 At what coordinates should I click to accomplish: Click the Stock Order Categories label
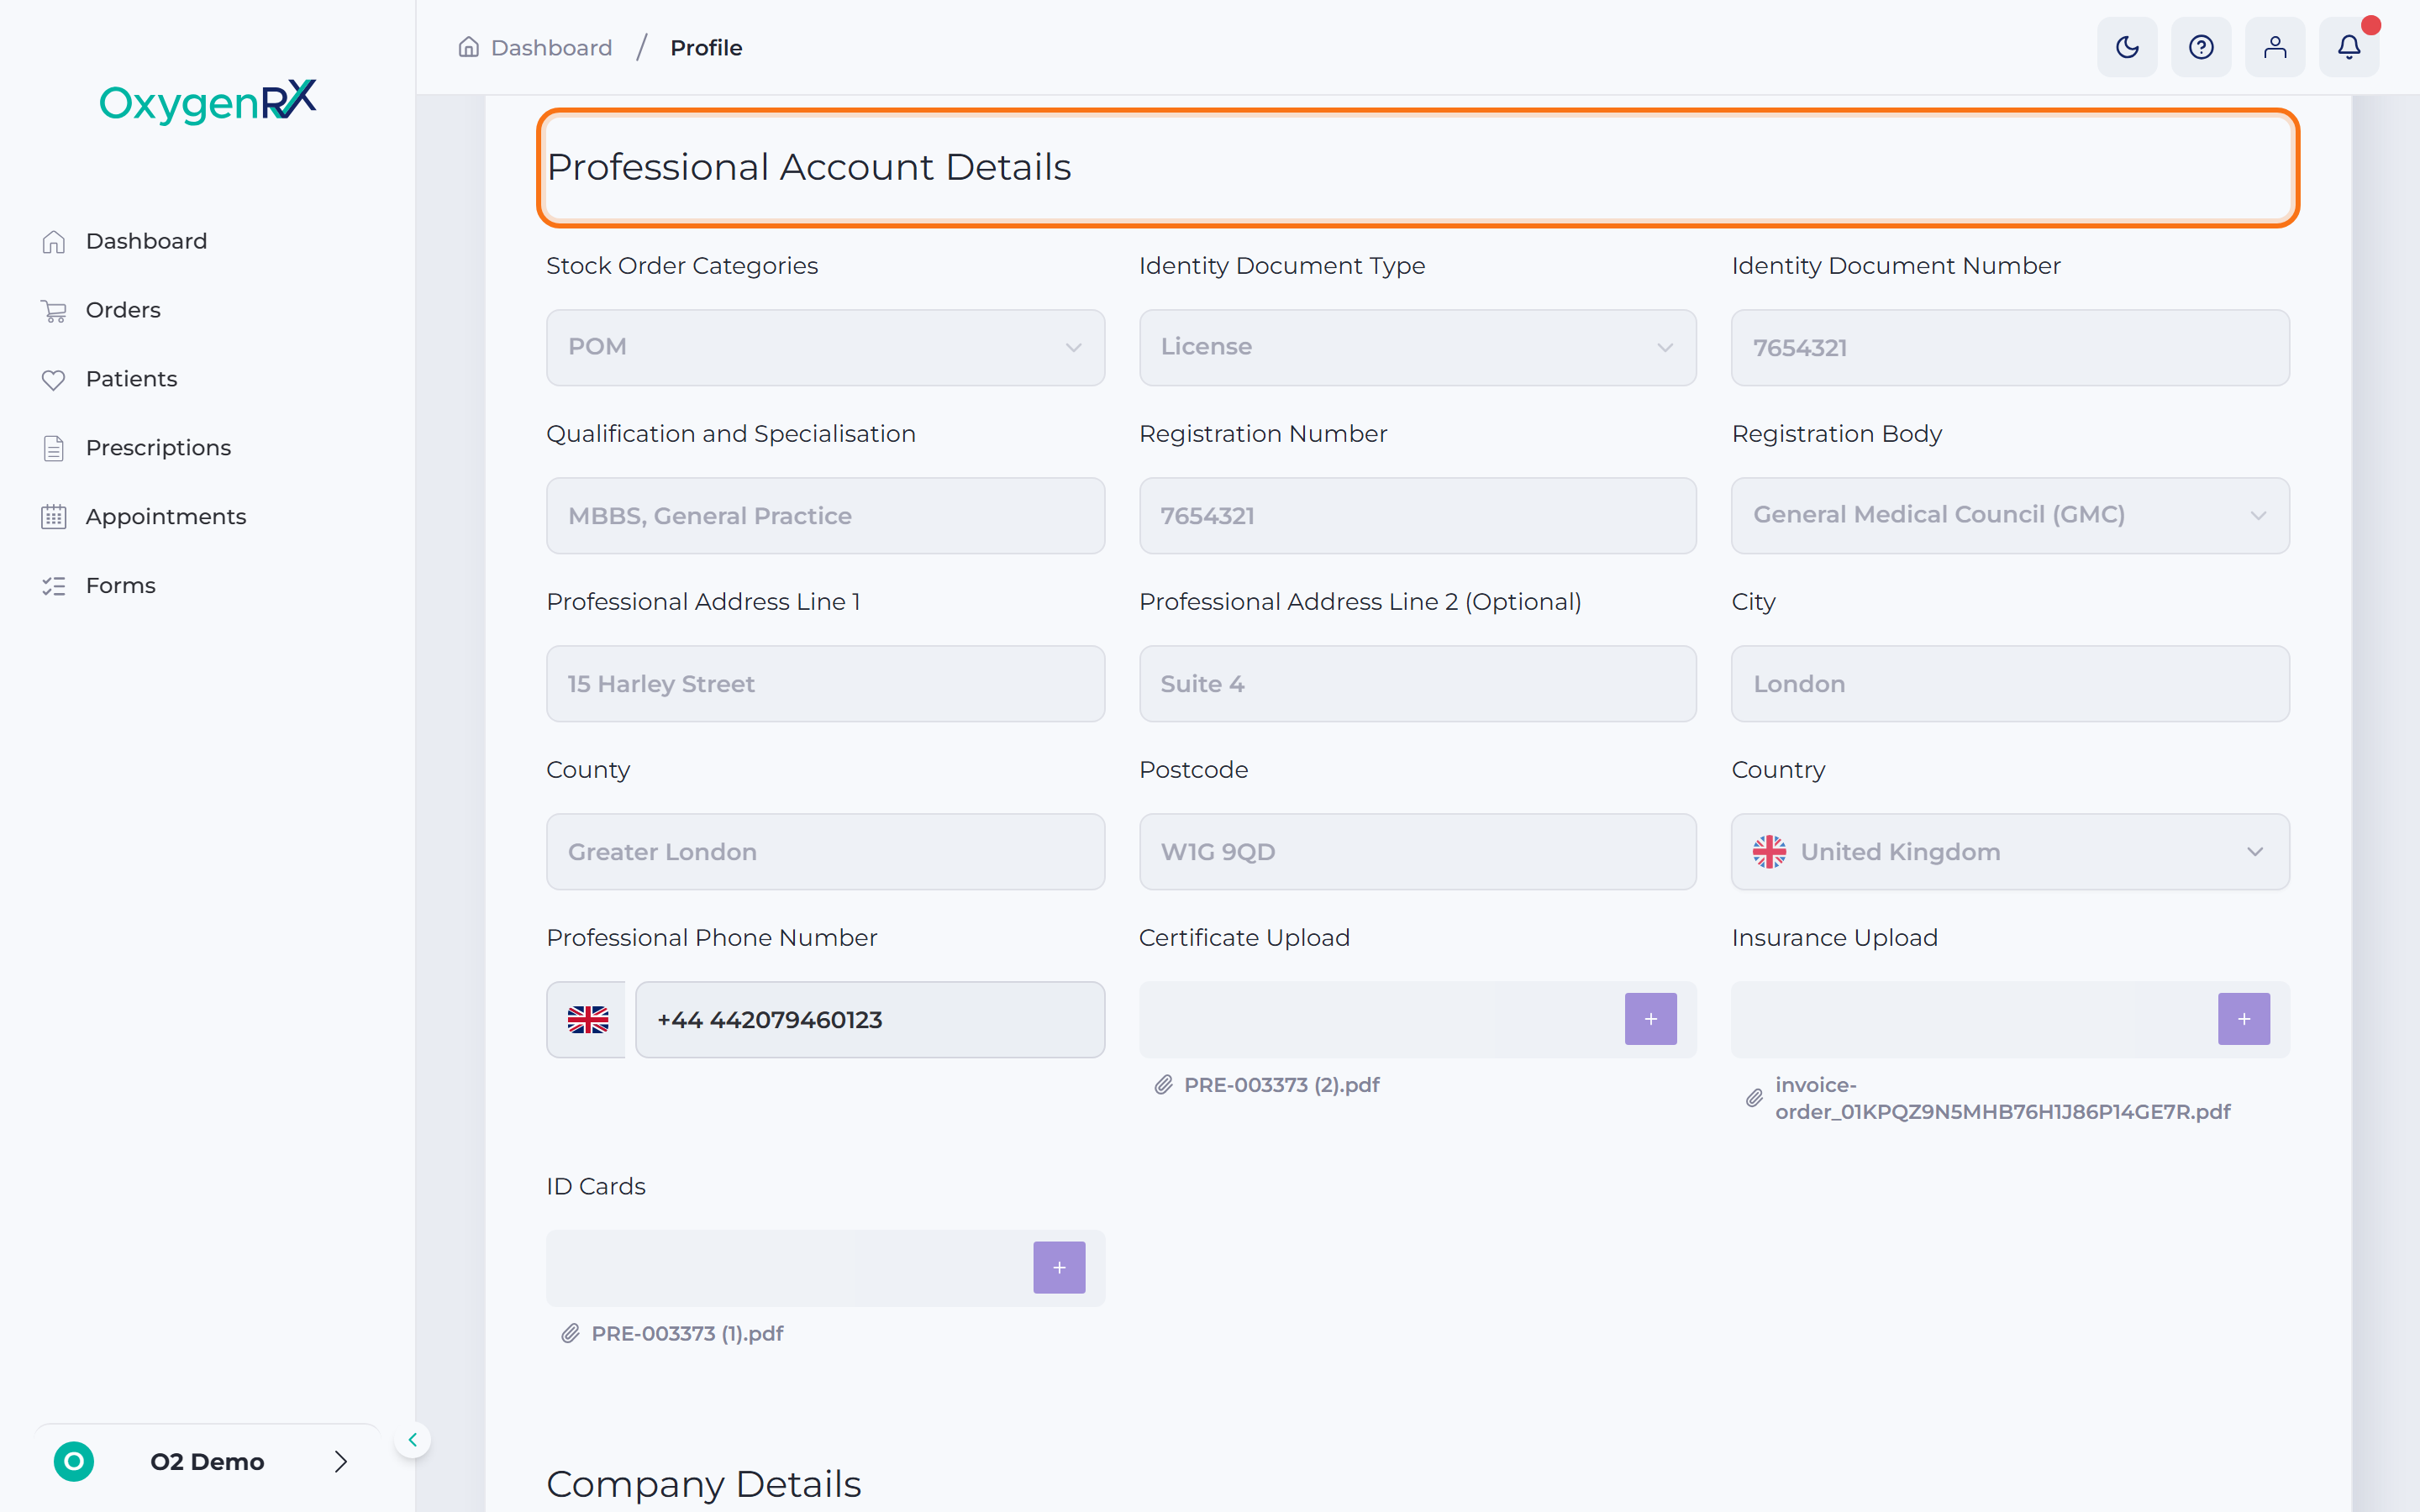(682, 266)
